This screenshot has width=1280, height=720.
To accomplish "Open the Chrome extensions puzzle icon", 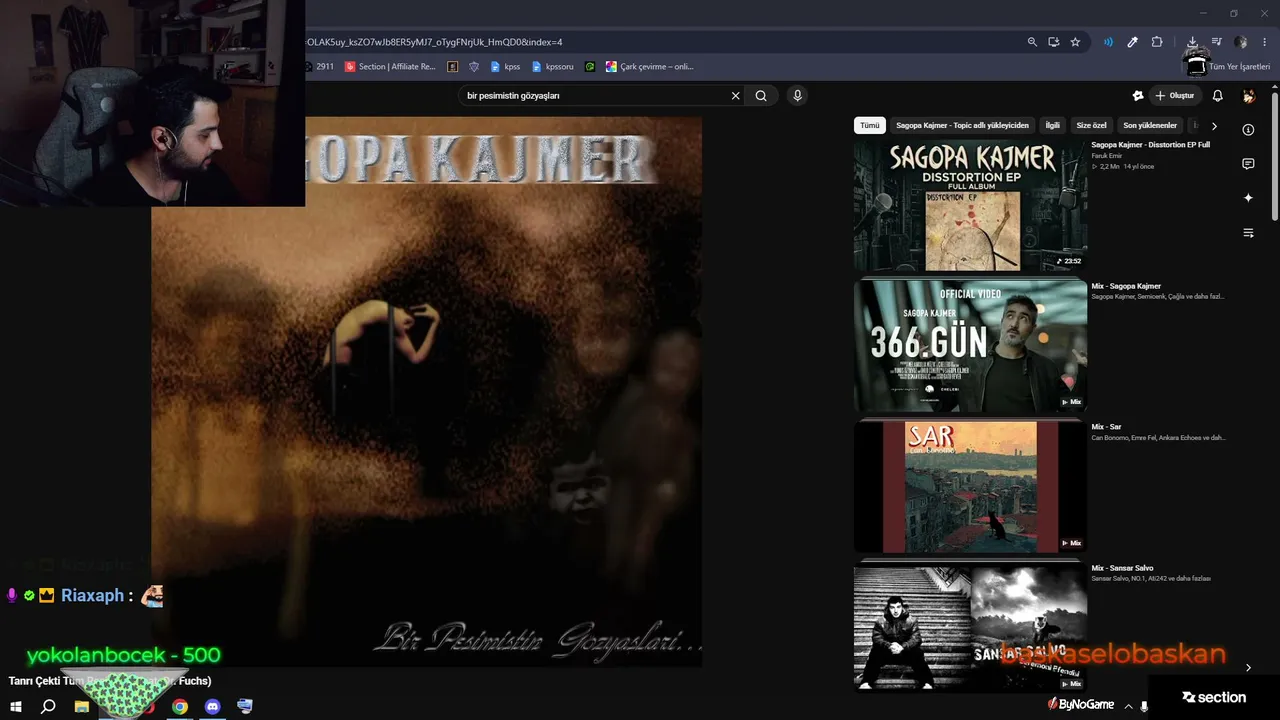I will [1157, 42].
